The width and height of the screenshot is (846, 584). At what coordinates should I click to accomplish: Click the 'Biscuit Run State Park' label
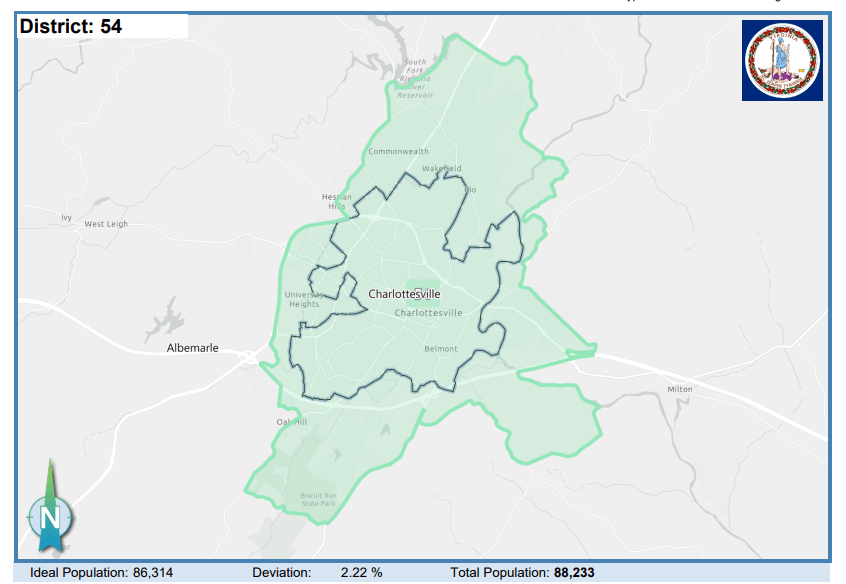[x=318, y=499]
